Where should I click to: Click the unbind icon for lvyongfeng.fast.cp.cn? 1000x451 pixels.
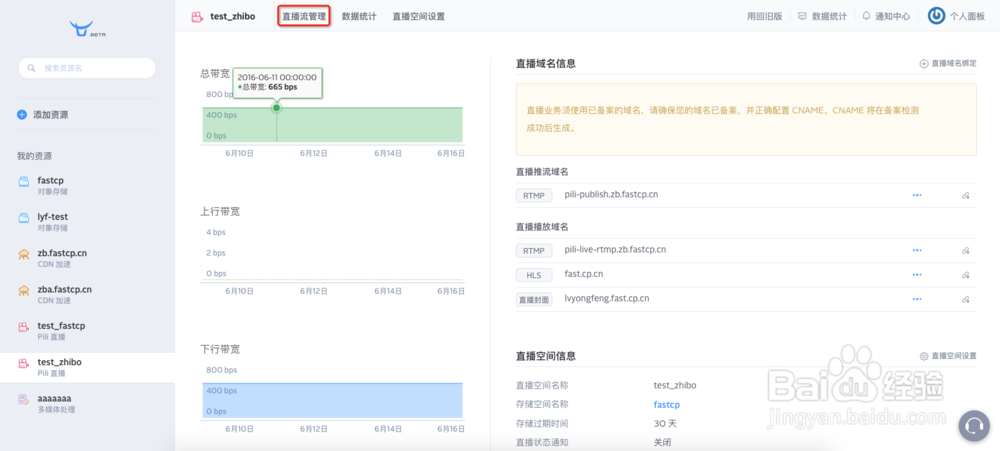[966, 299]
